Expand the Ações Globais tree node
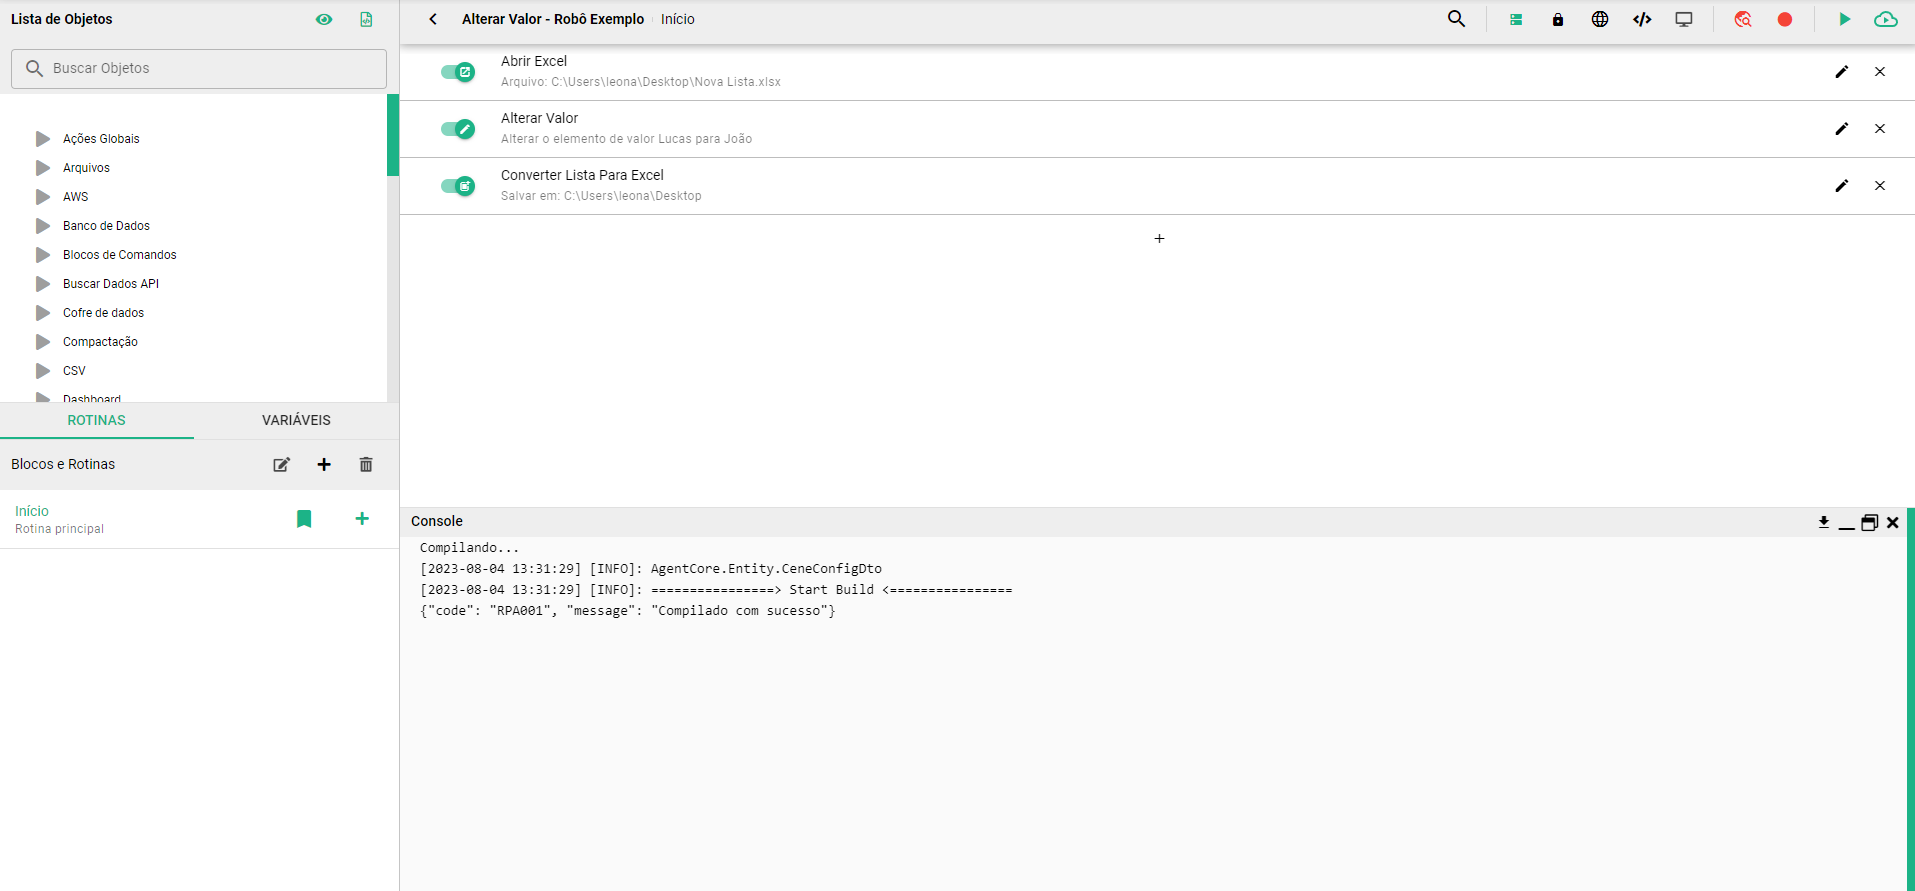The width and height of the screenshot is (1915, 891). click(43, 139)
